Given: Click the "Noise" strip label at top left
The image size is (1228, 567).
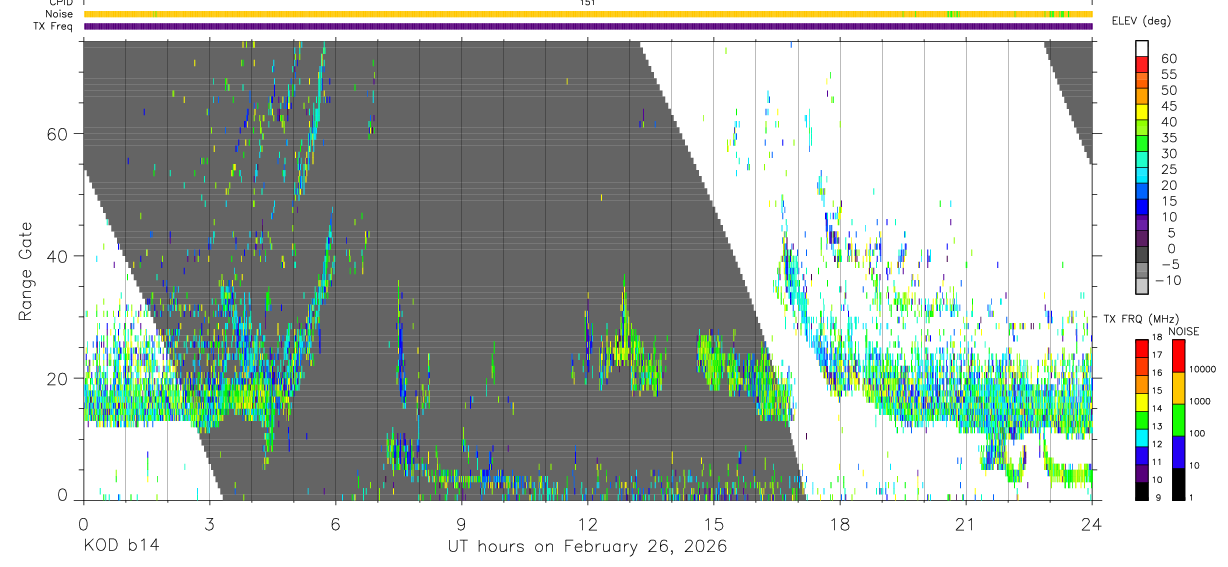Looking at the screenshot, I should tap(60, 14).
